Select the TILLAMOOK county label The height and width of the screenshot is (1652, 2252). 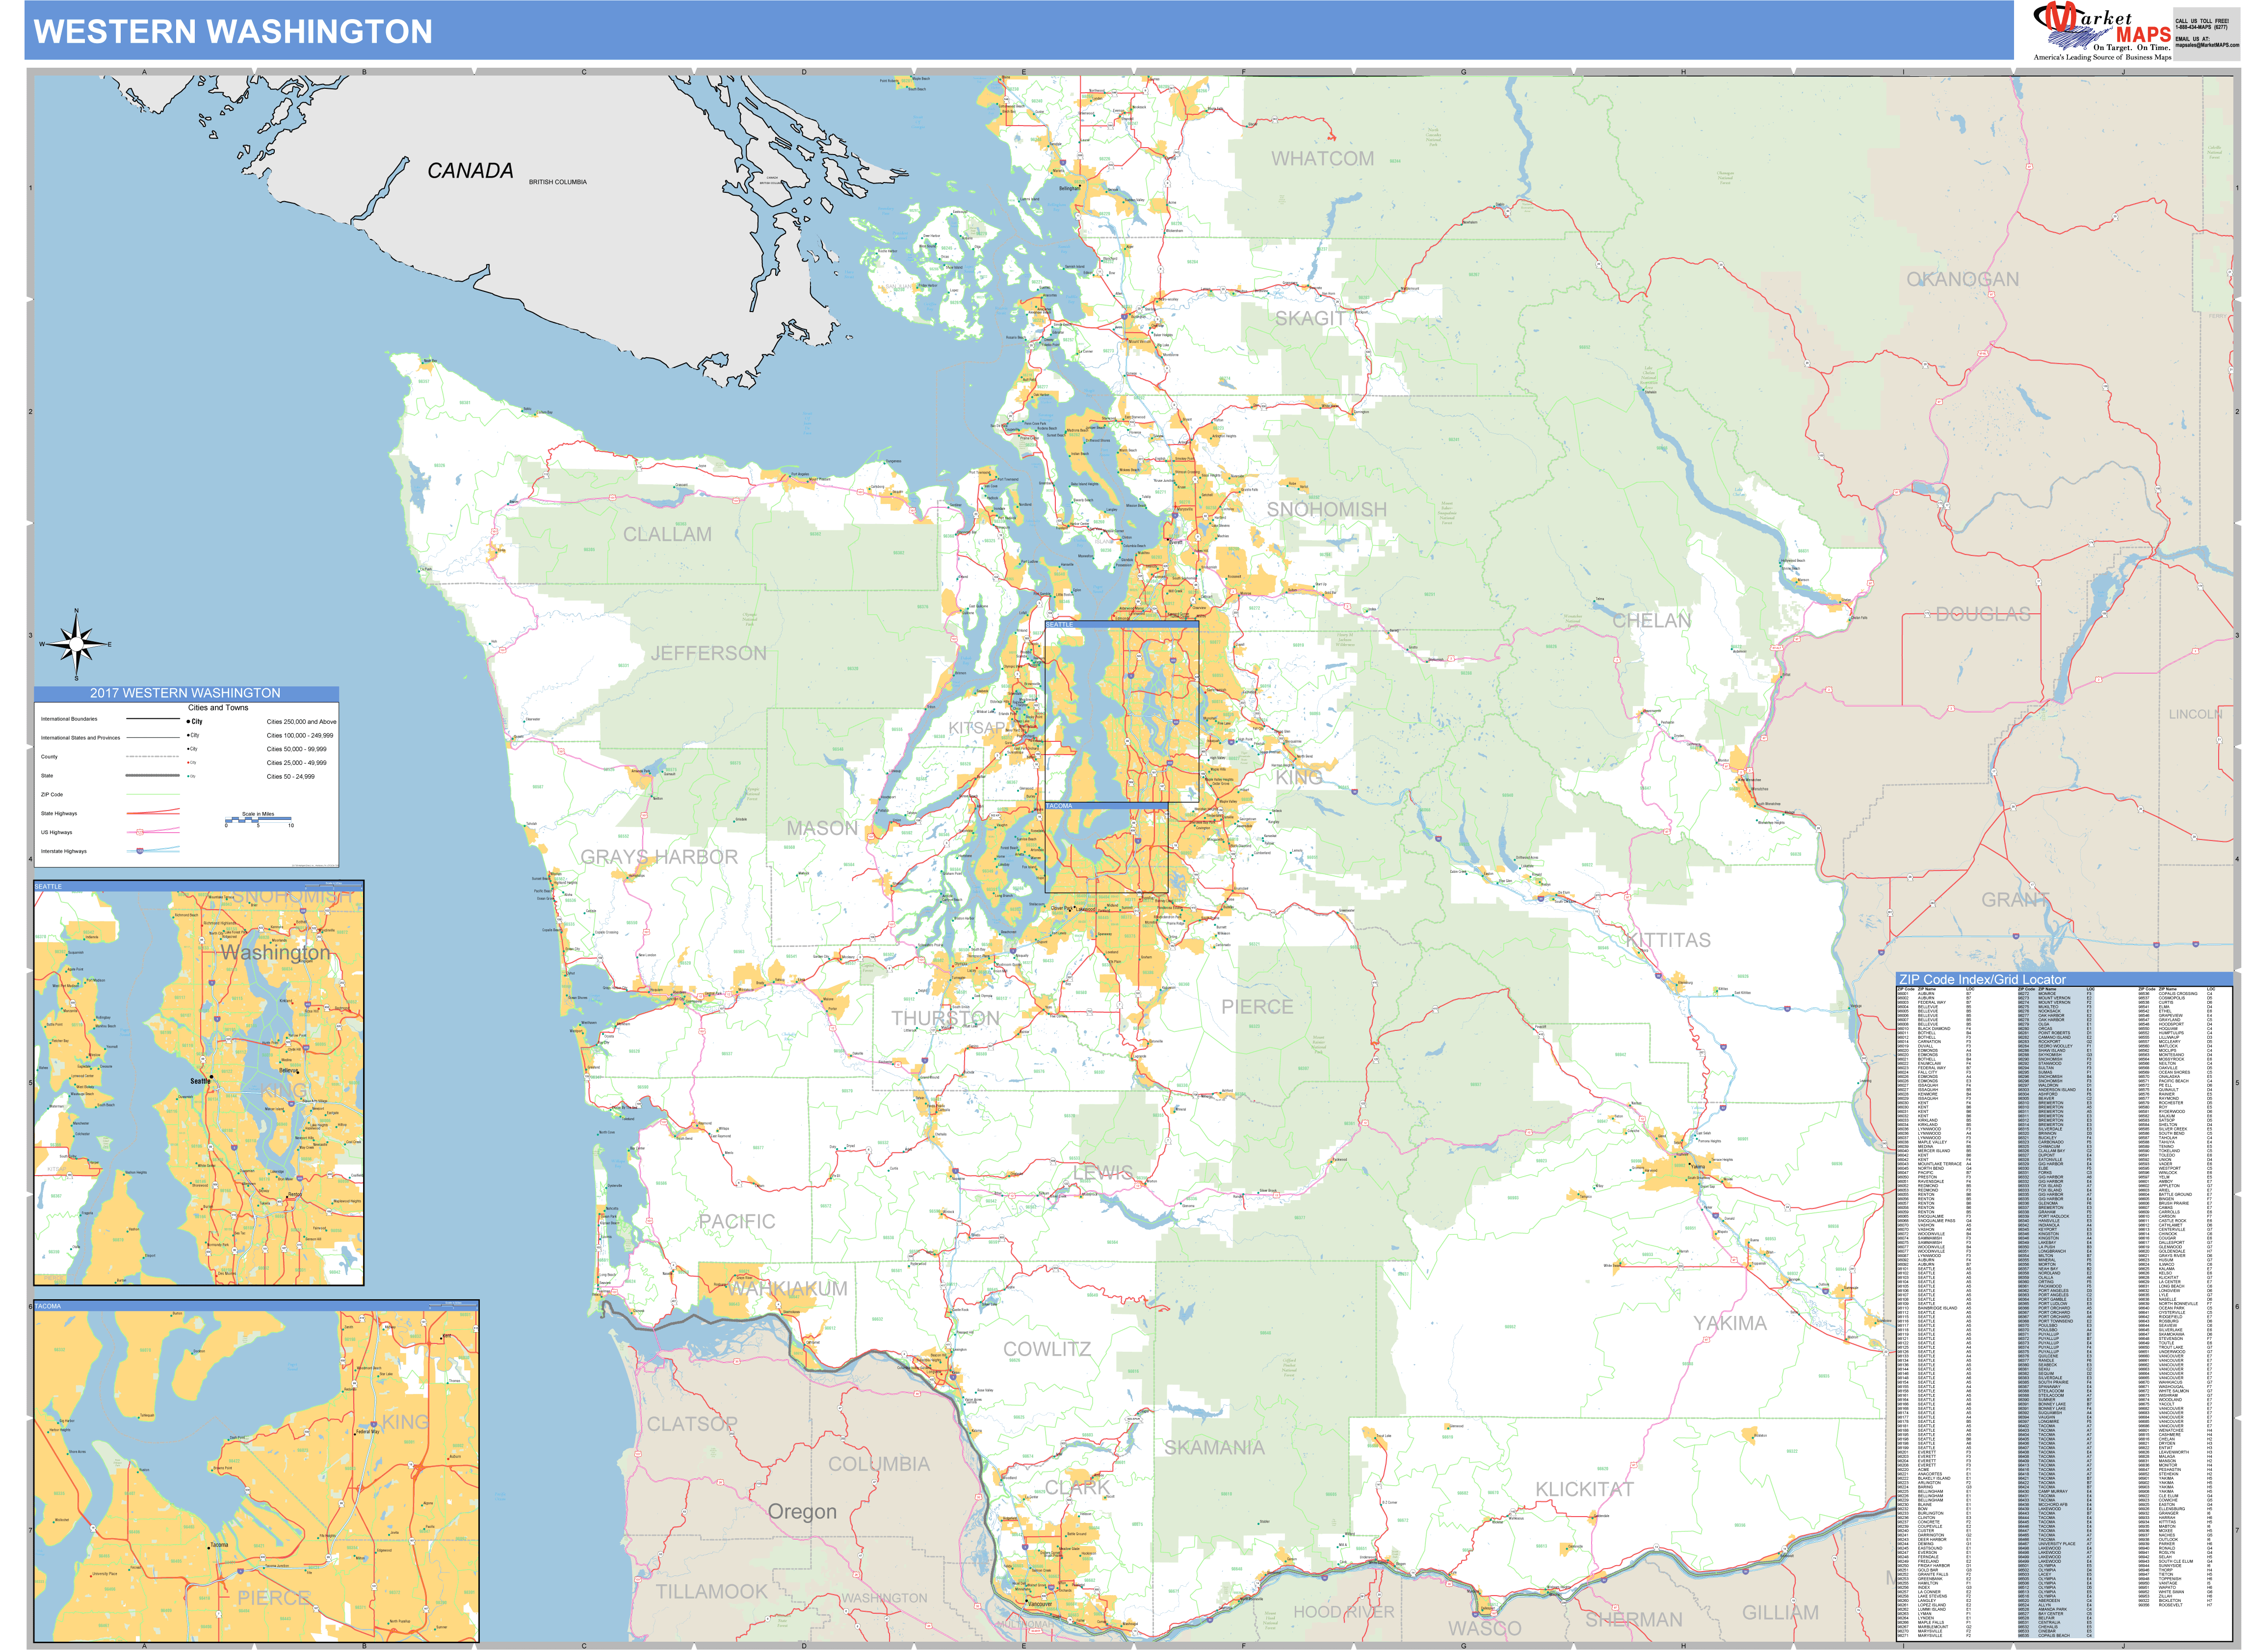point(711,1591)
